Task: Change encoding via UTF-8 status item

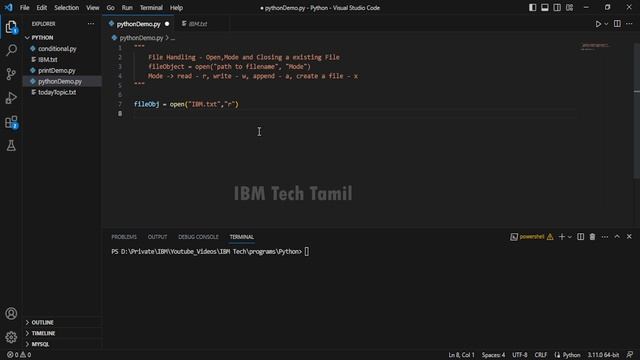Action: click(x=520, y=355)
